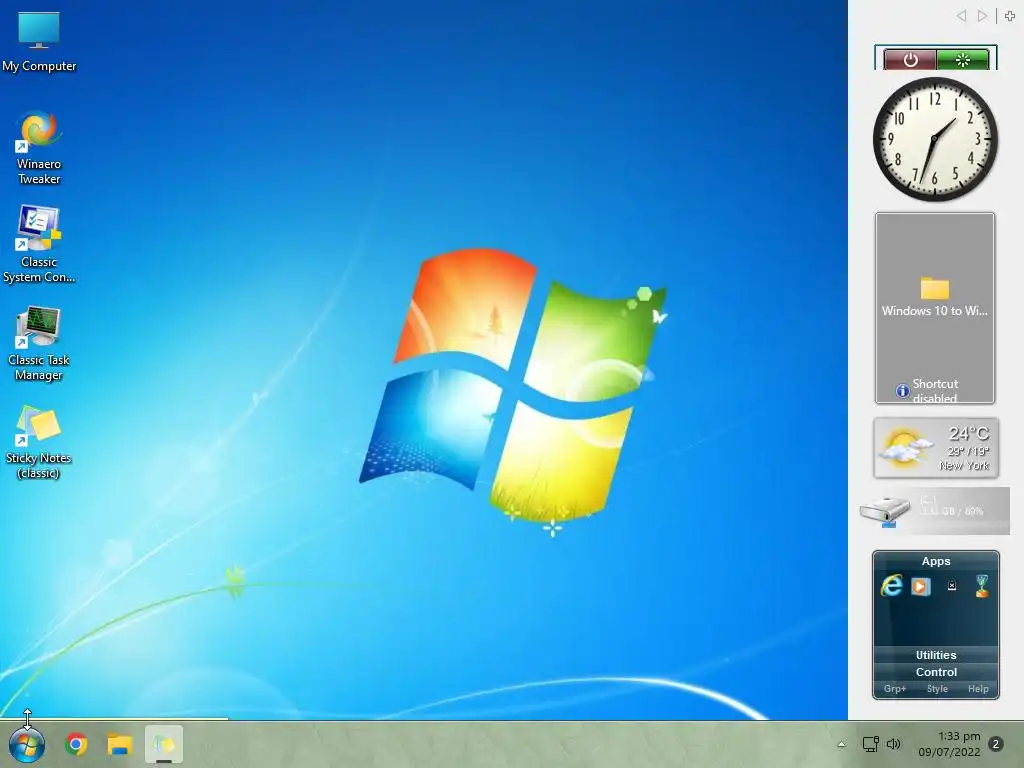Open the taskbar clock 1:33 pm
The image size is (1024, 768).
pos(950,744)
